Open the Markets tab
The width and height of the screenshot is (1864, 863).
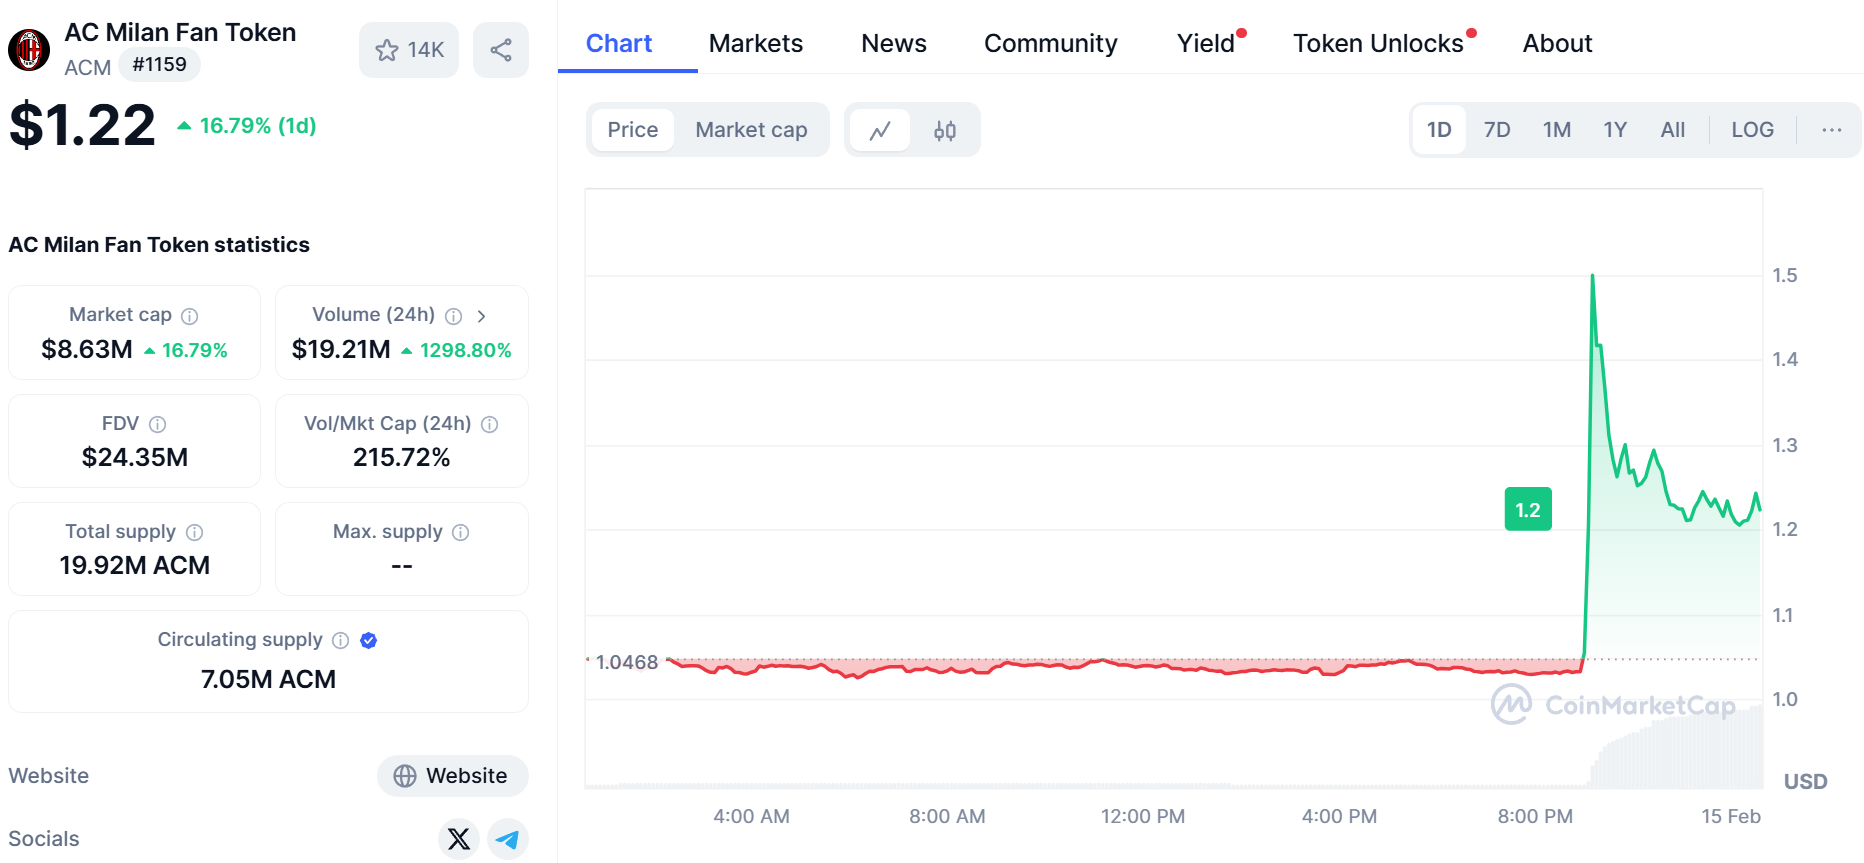[755, 44]
